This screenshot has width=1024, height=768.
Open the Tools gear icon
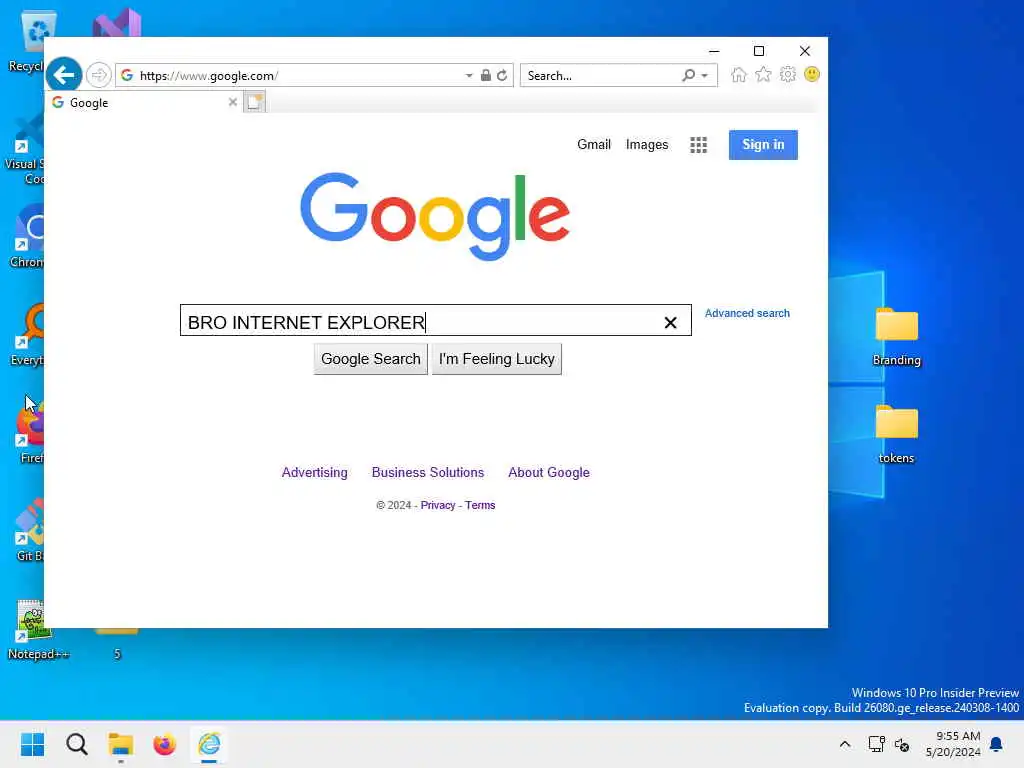[x=788, y=74]
